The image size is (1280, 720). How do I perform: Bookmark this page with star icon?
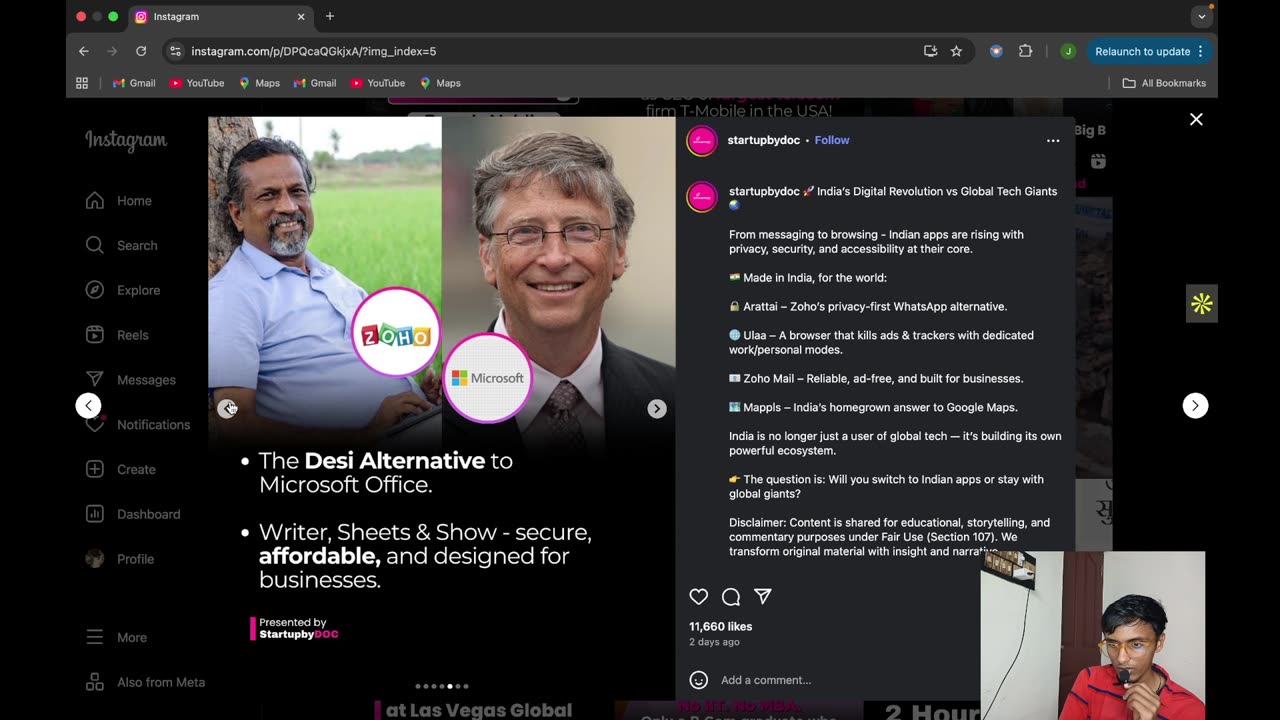956,51
